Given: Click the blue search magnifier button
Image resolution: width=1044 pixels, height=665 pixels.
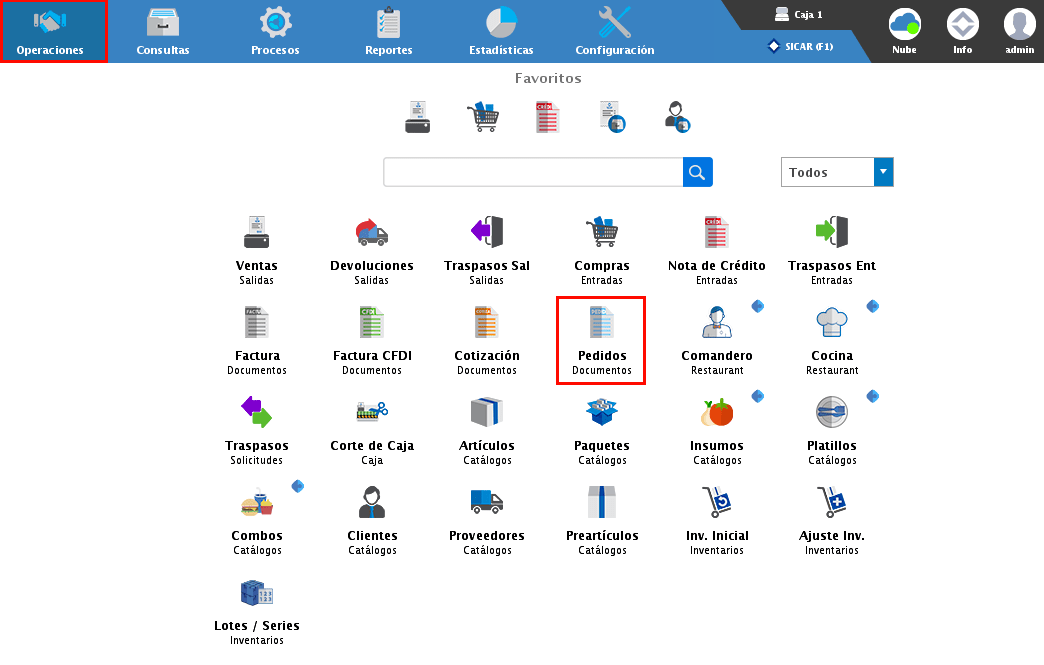Looking at the screenshot, I should tap(698, 172).
